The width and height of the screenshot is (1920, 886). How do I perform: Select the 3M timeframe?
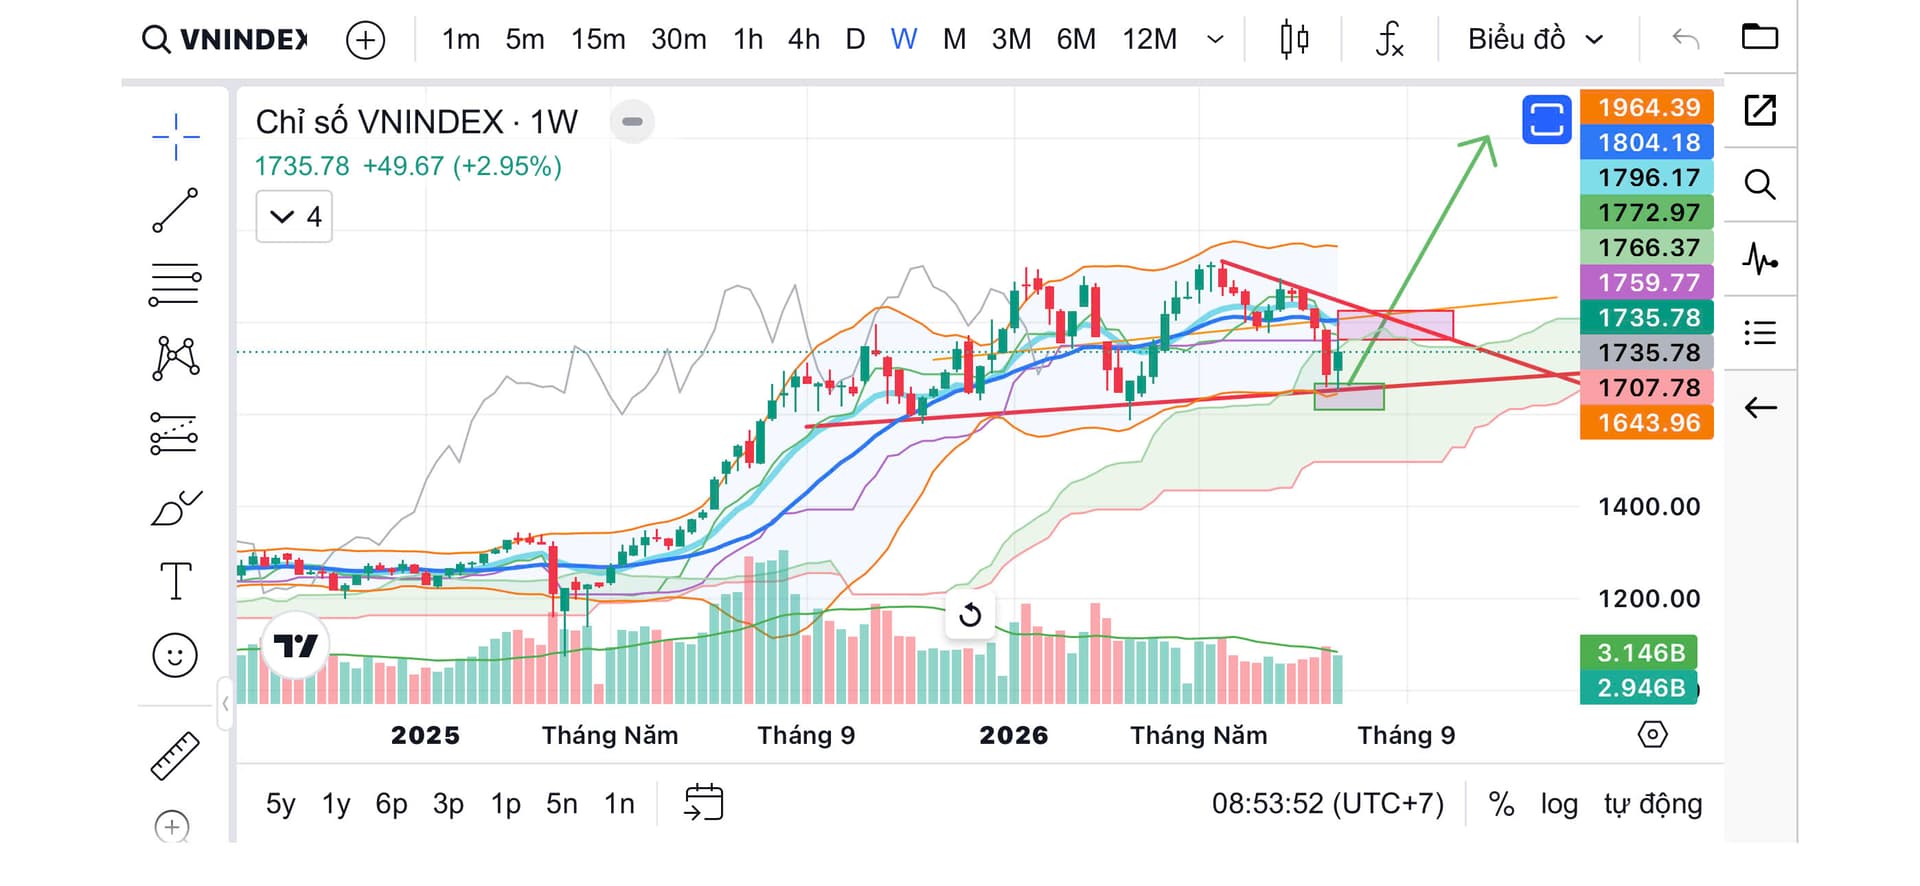[x=1012, y=39]
